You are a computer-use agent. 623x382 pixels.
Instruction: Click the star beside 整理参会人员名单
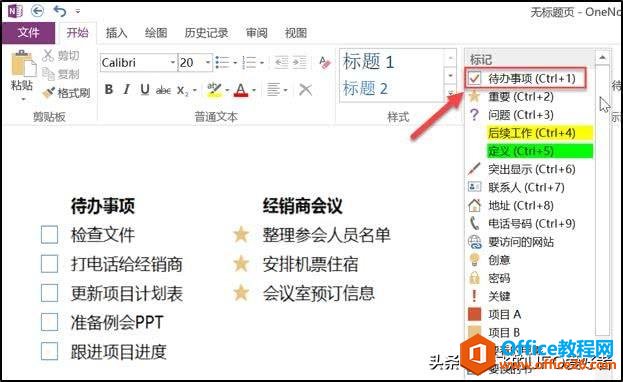coord(241,235)
